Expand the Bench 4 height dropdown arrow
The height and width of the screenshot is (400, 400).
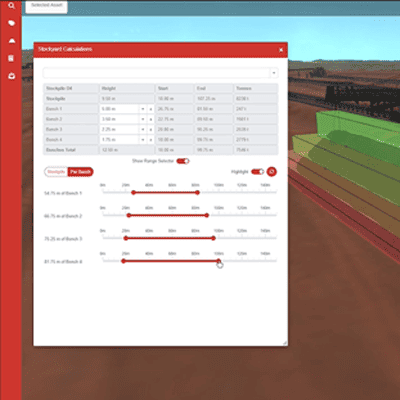143,140
